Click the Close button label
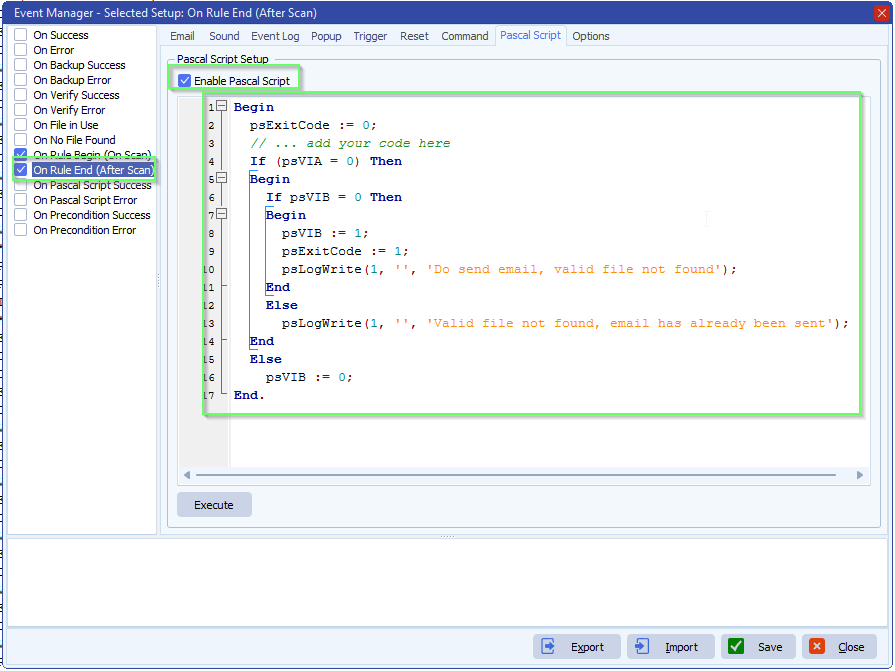This screenshot has width=895, height=671. coord(851,647)
